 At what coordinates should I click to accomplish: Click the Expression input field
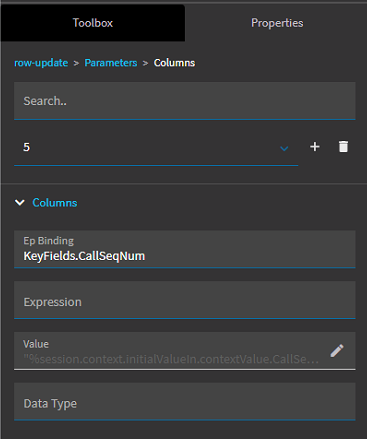[x=185, y=300]
